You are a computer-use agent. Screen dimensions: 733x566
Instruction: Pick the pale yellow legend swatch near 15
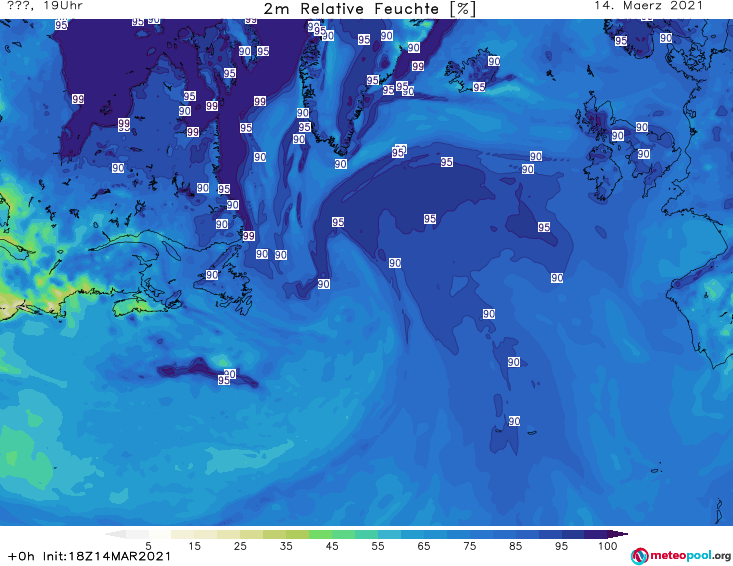coord(183,534)
